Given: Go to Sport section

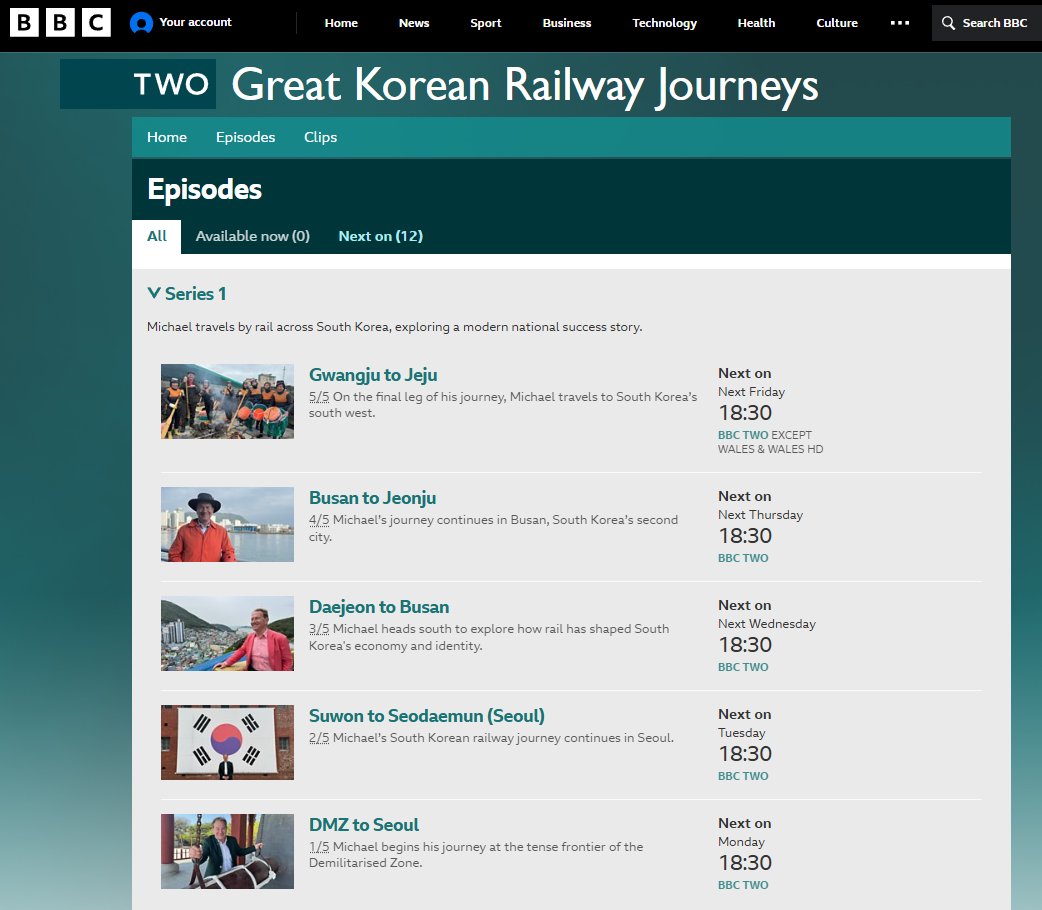Looking at the screenshot, I should point(486,23).
